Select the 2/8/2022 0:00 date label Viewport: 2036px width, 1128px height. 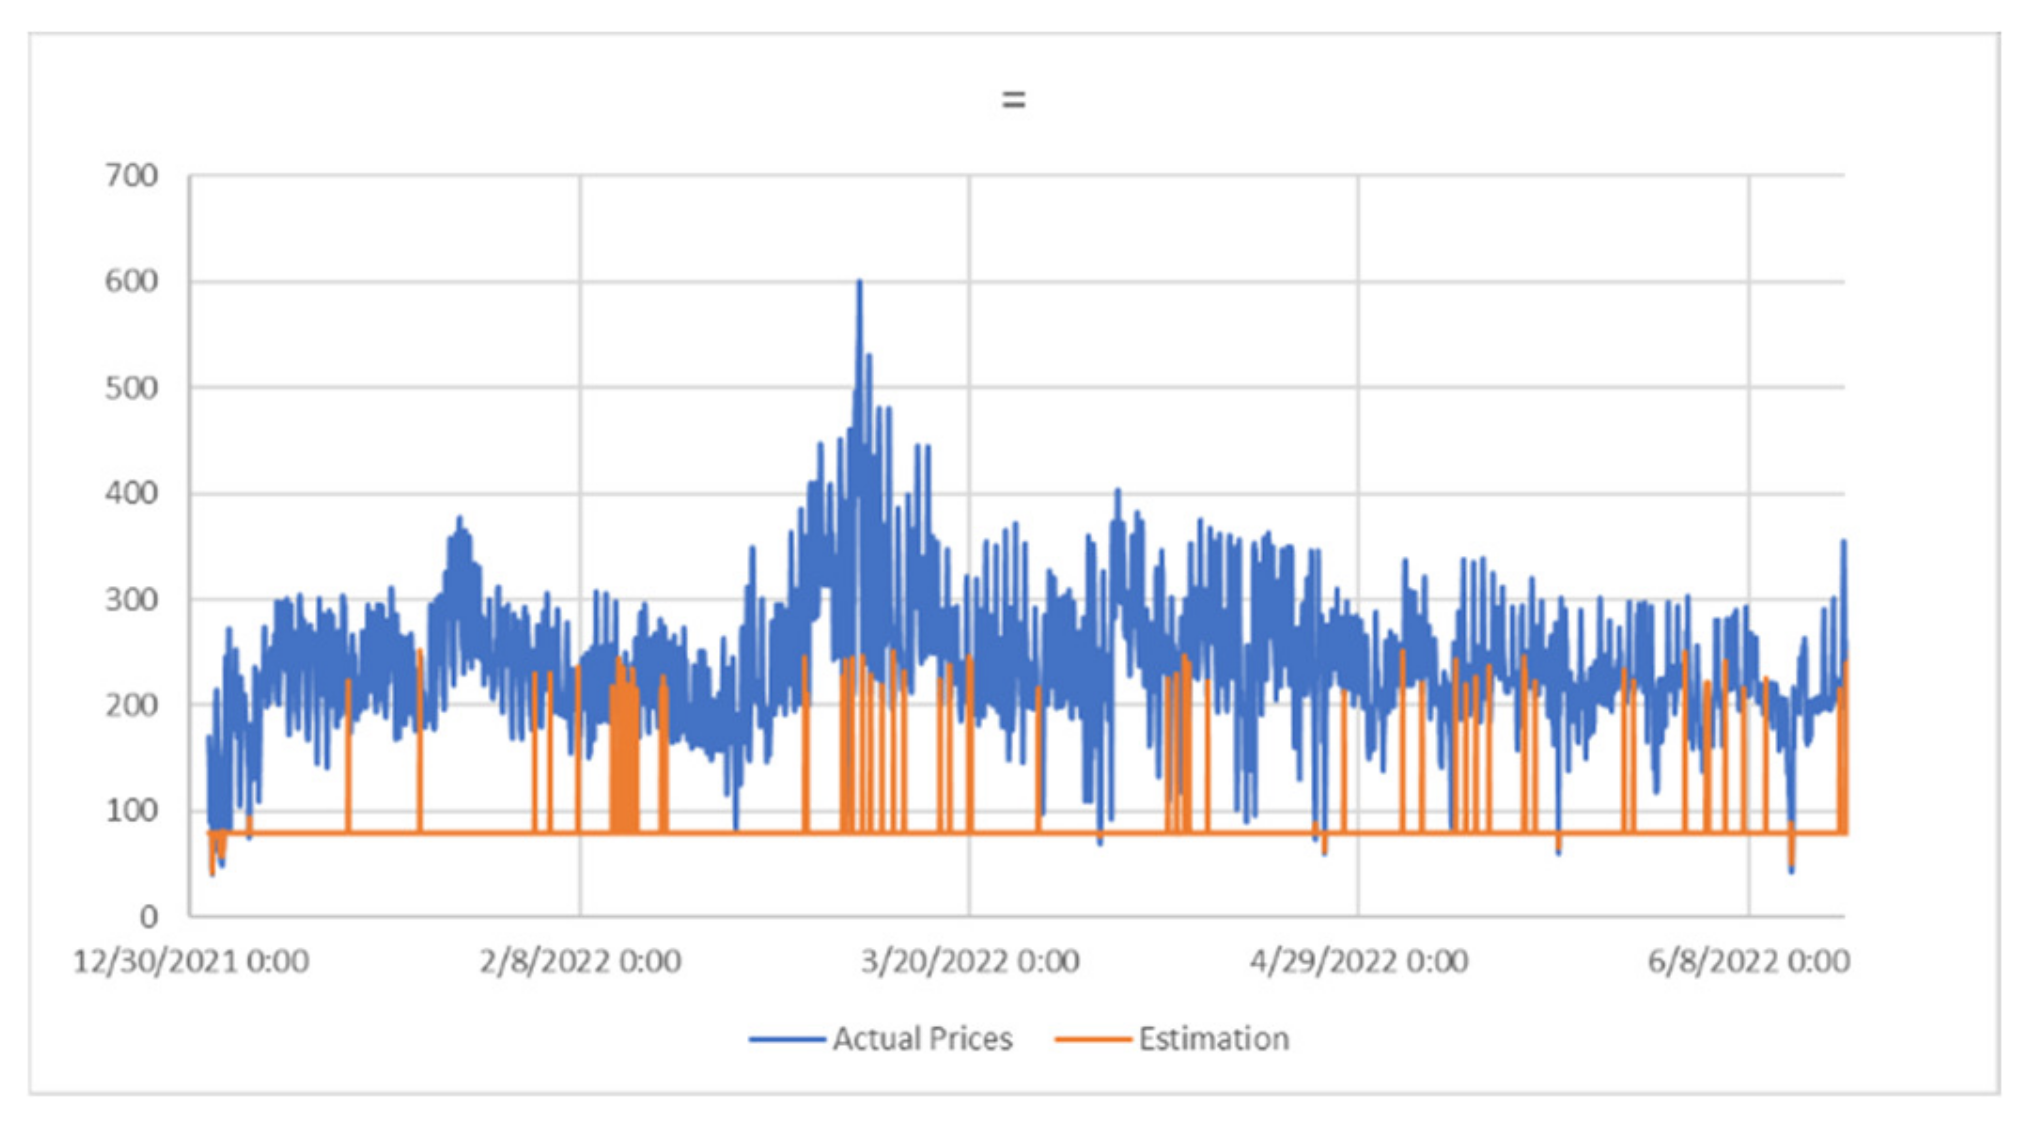[x=580, y=962]
